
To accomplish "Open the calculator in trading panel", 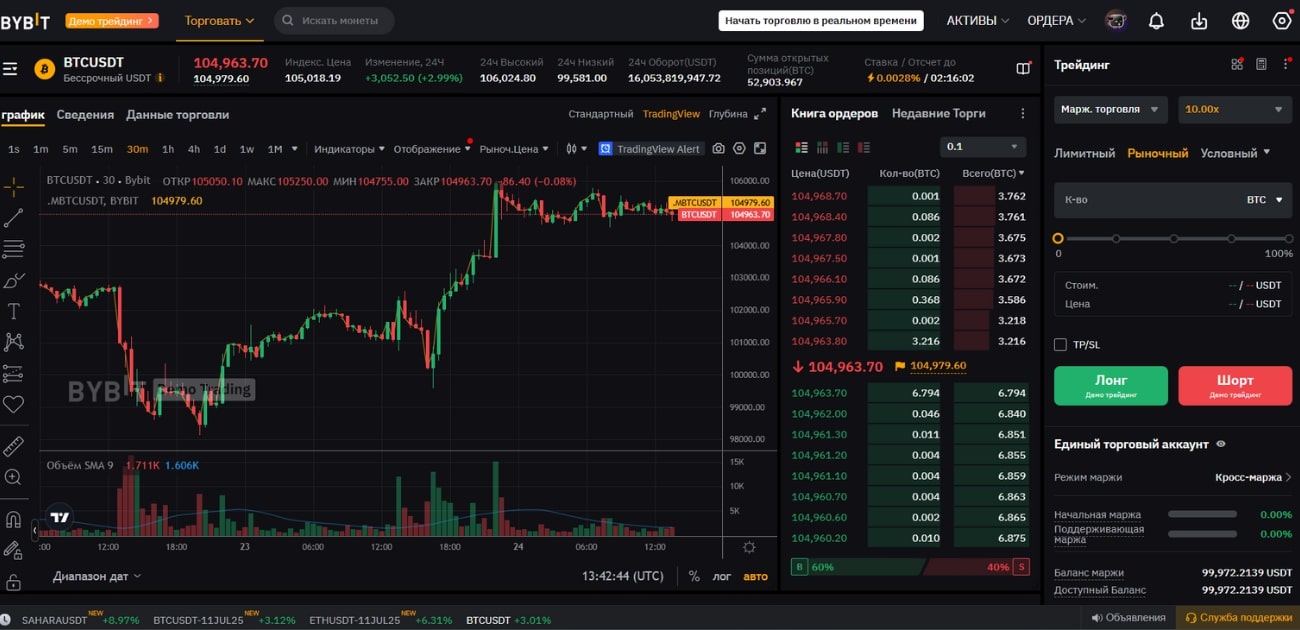I will point(1261,64).
